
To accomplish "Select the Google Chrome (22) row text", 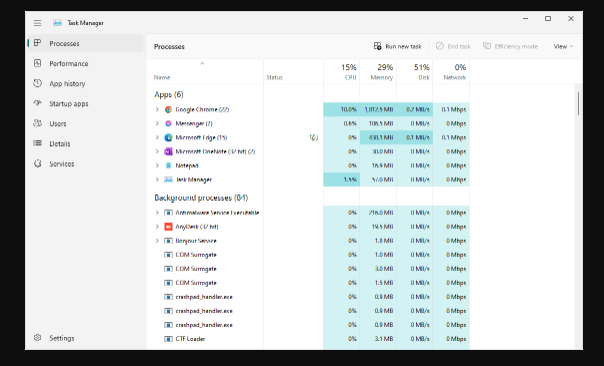I will [202, 109].
